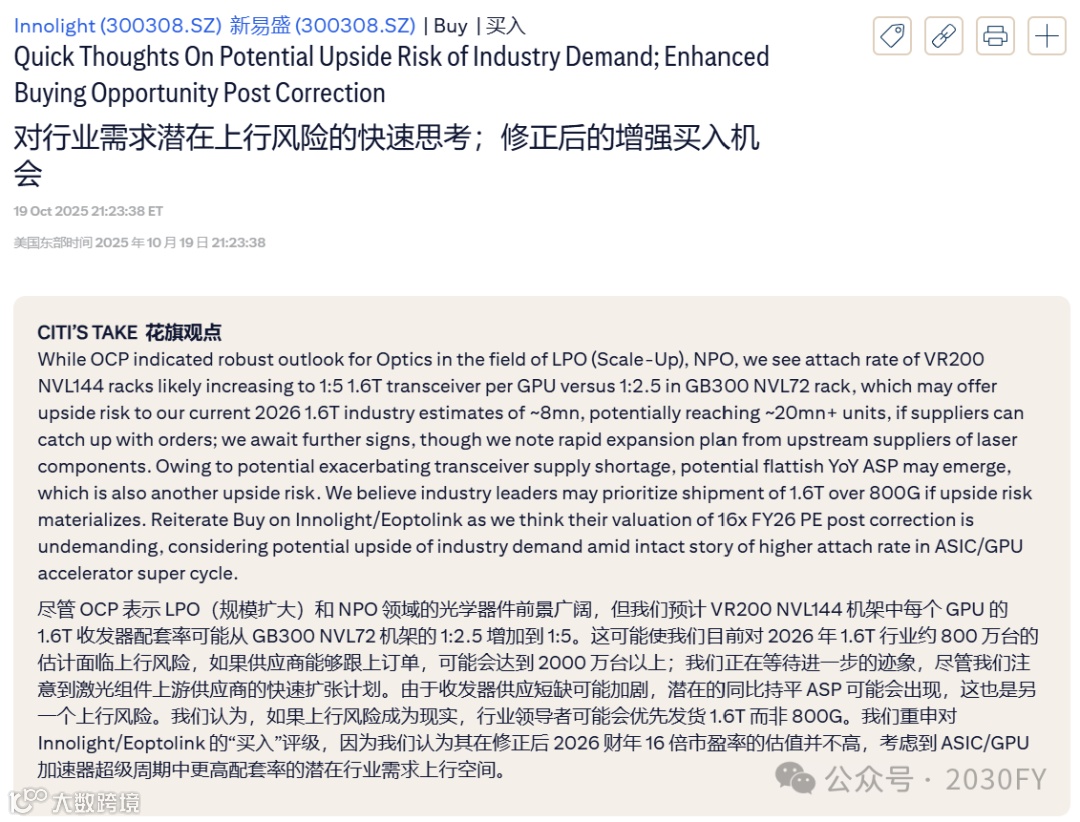Copy link with the chain icon
Viewport: 1080px width, 822px height.
(943, 35)
